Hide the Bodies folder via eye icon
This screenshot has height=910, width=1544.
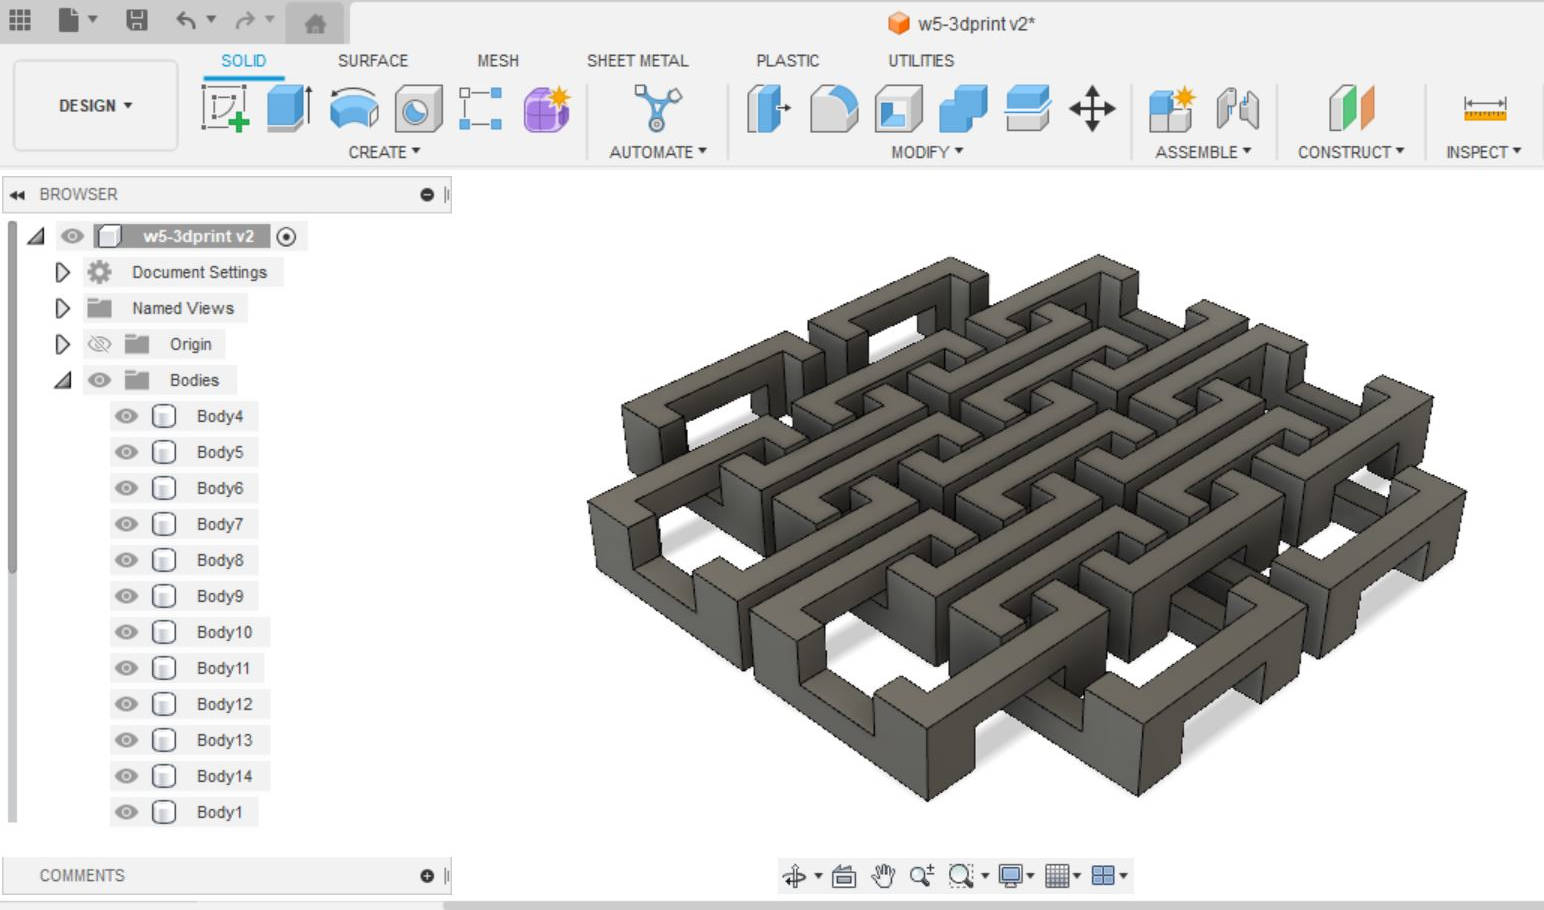coord(99,380)
